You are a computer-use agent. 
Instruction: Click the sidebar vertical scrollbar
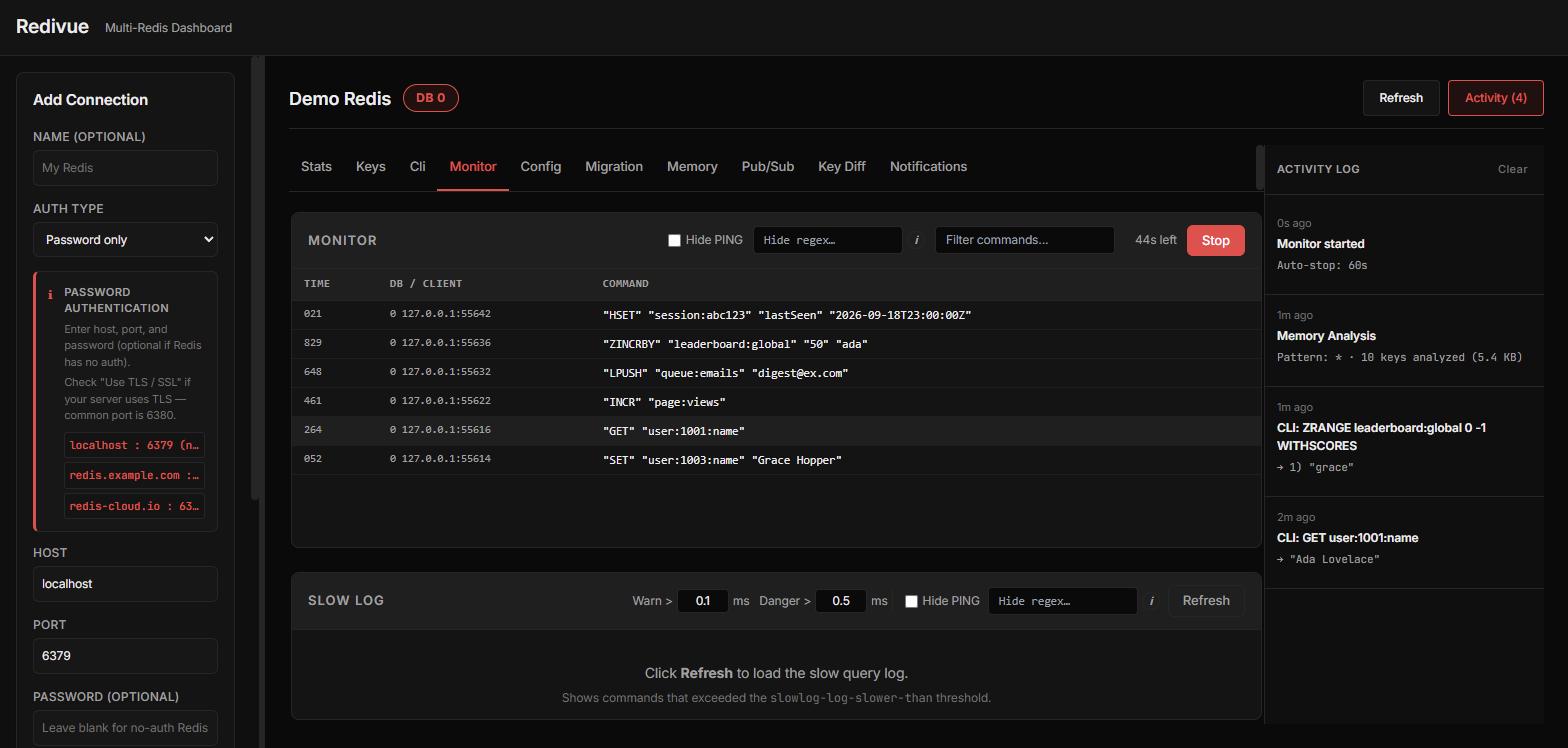tap(256, 278)
